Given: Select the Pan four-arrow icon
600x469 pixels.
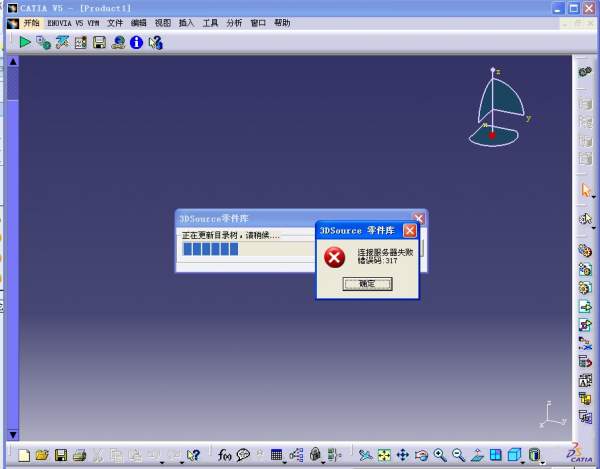Looking at the screenshot, I should [403, 455].
